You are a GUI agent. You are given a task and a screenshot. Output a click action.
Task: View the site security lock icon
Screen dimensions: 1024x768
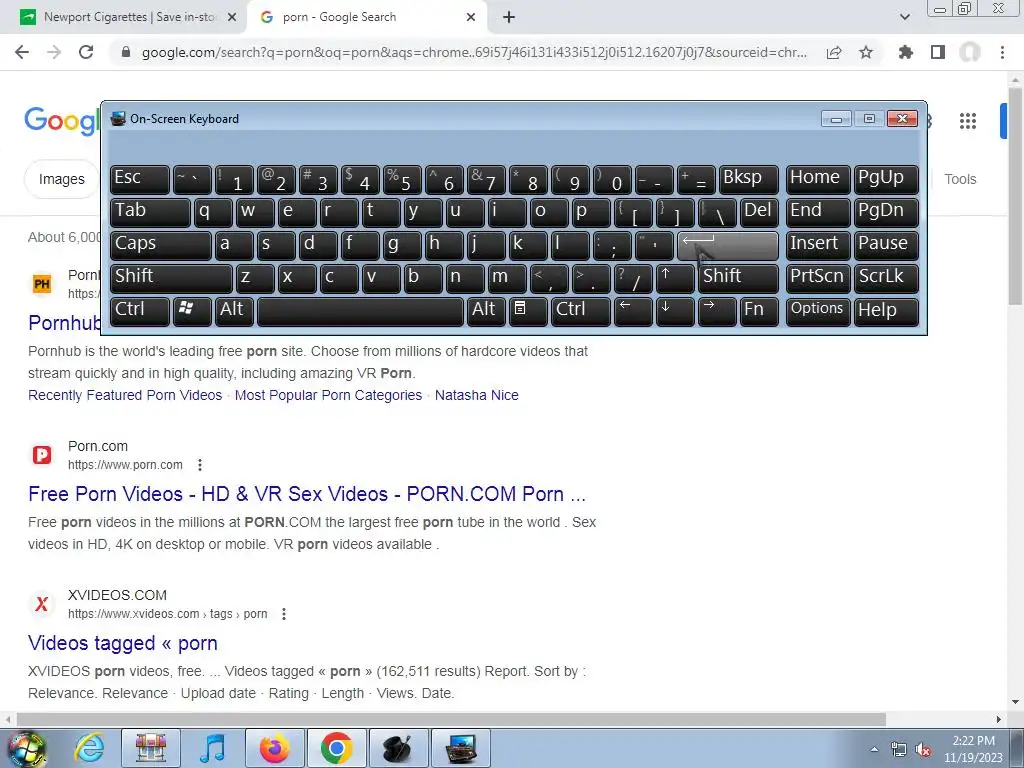[126, 52]
